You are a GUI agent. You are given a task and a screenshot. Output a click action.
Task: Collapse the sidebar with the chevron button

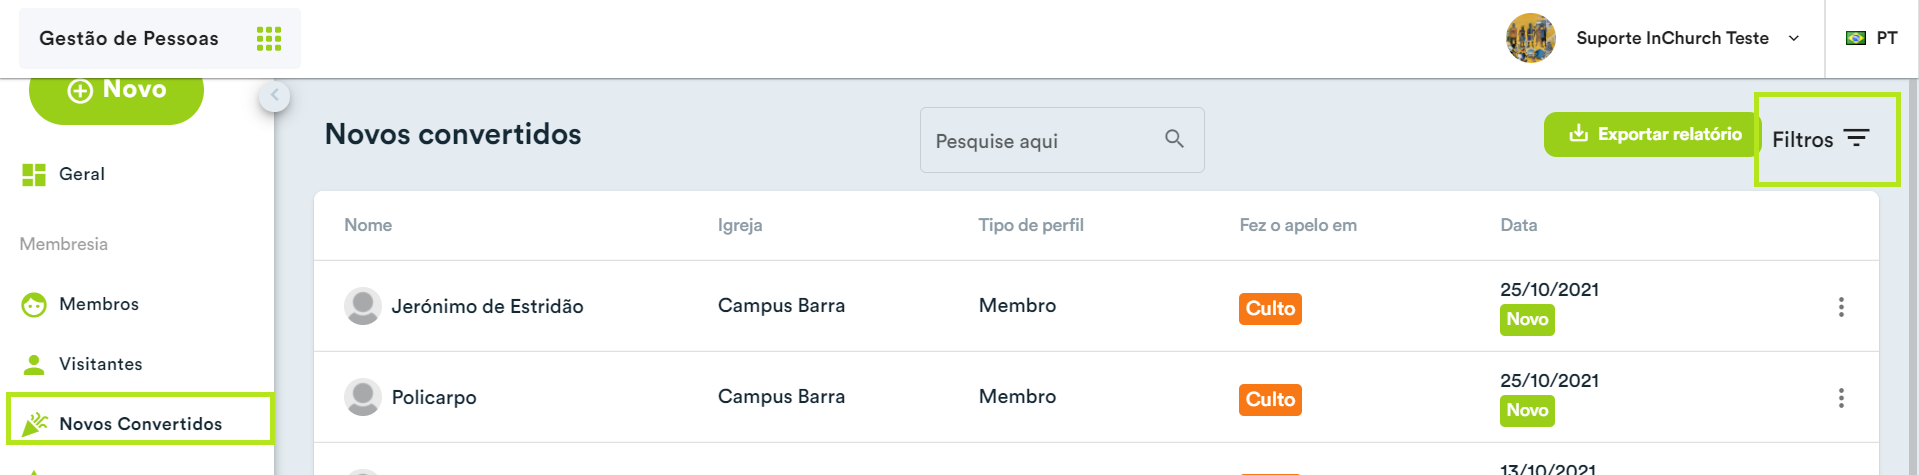274,96
